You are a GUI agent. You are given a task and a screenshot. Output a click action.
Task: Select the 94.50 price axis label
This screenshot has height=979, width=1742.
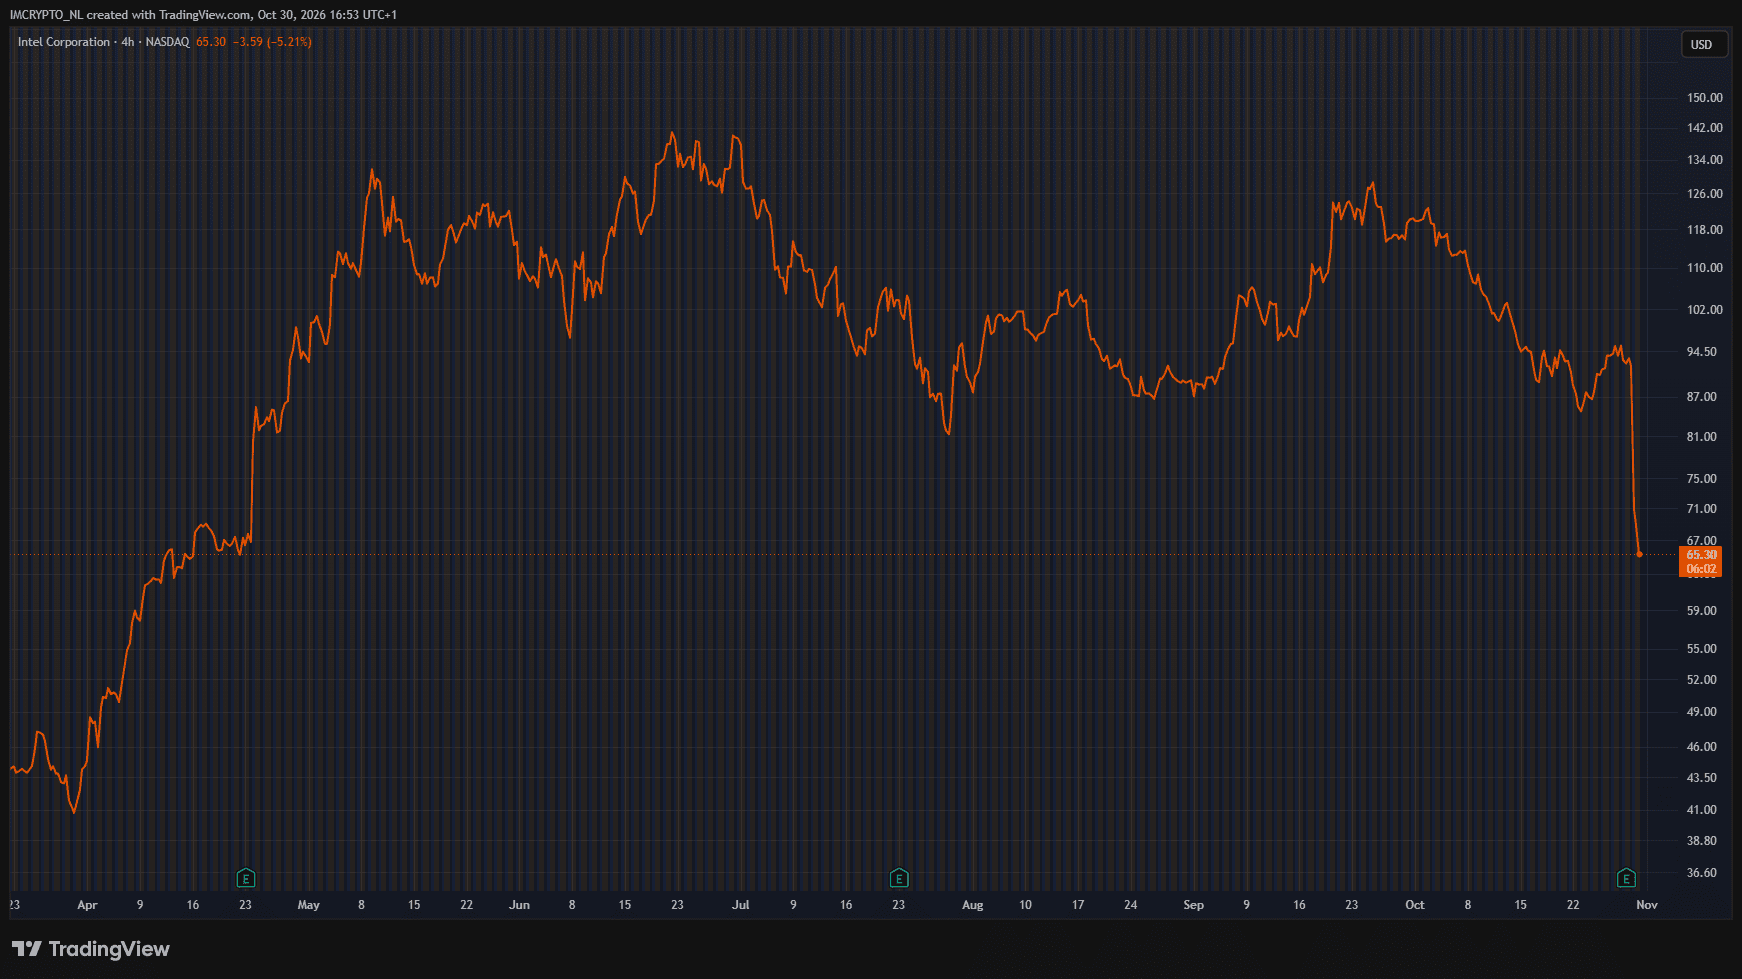1702,352
